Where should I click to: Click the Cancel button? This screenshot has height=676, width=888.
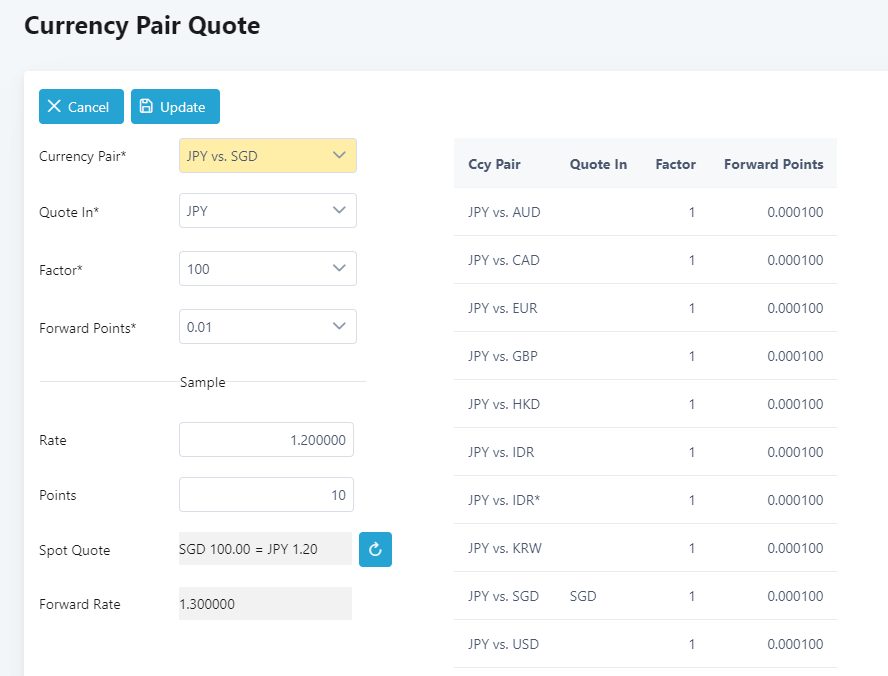pos(81,107)
